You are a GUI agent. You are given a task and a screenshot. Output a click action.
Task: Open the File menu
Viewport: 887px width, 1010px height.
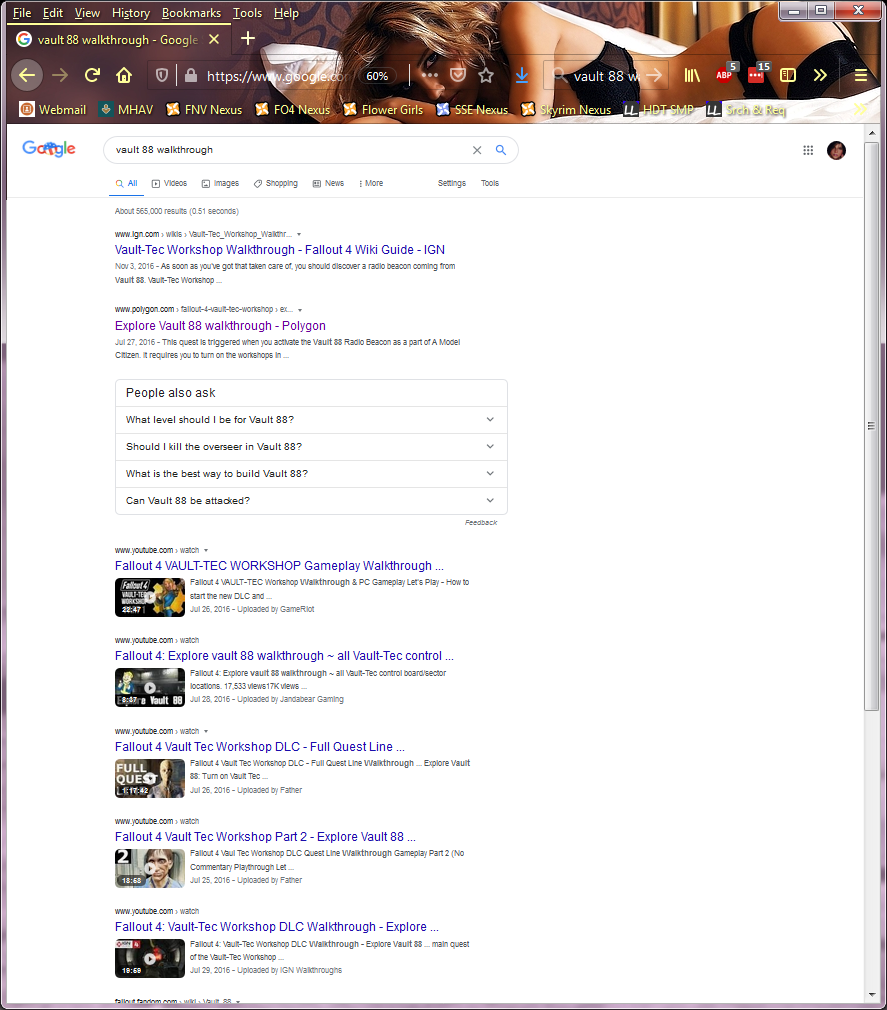coord(22,13)
